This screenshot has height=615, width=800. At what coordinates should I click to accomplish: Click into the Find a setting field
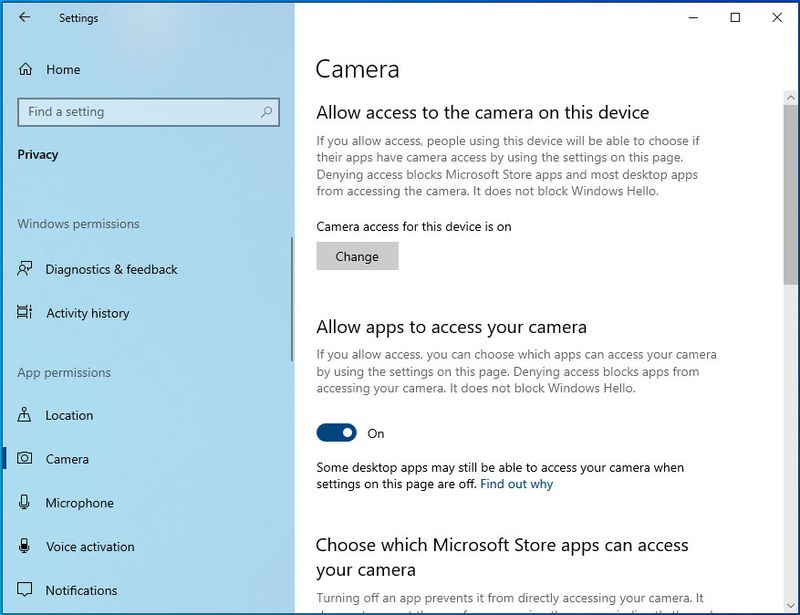[x=148, y=112]
